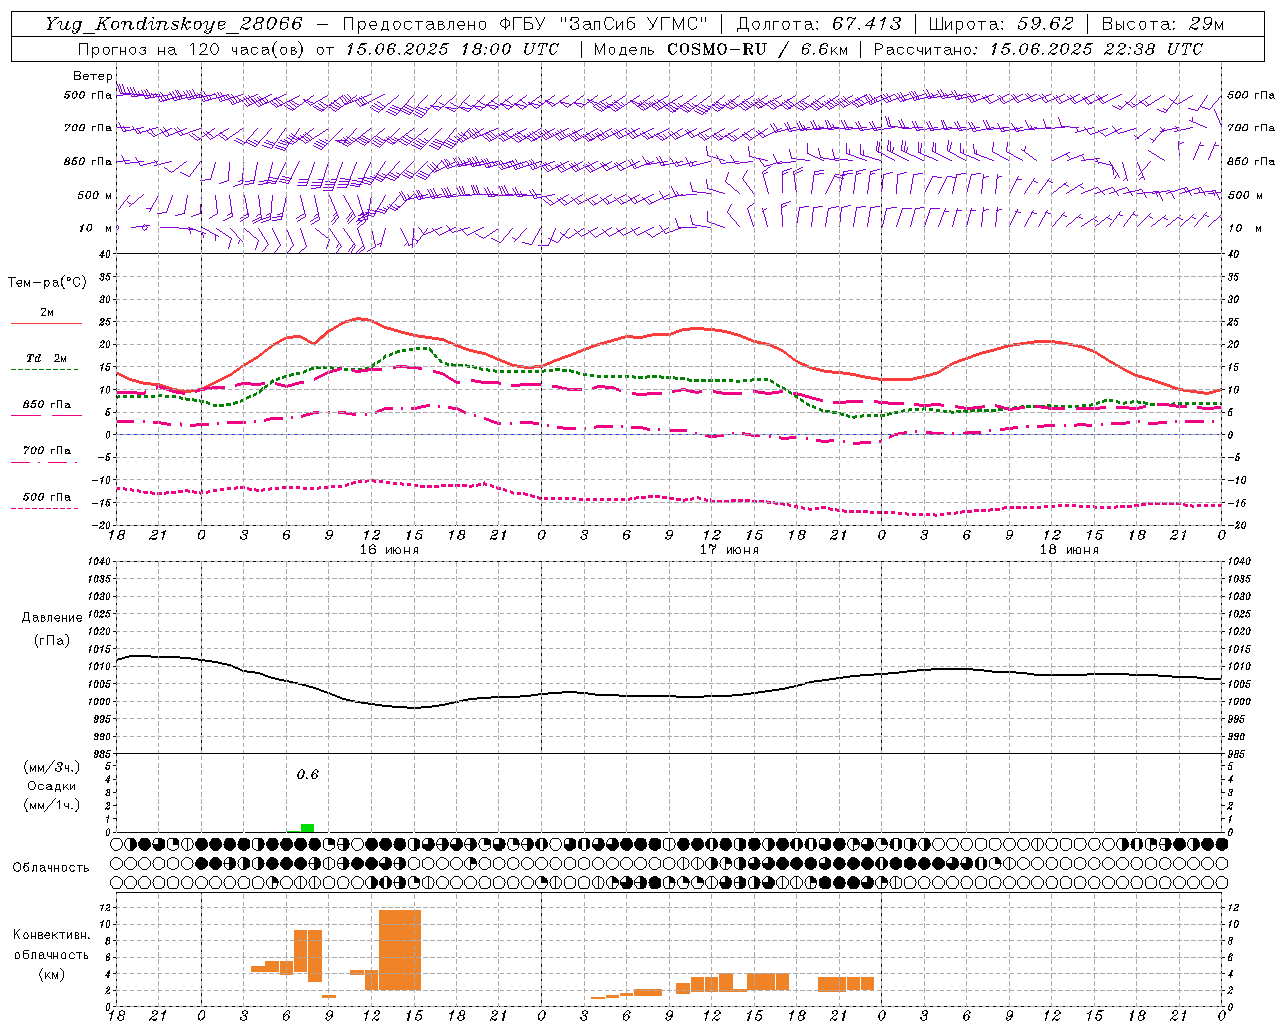Click the station title Yug_Kondinskoye_28066

tap(173, 24)
